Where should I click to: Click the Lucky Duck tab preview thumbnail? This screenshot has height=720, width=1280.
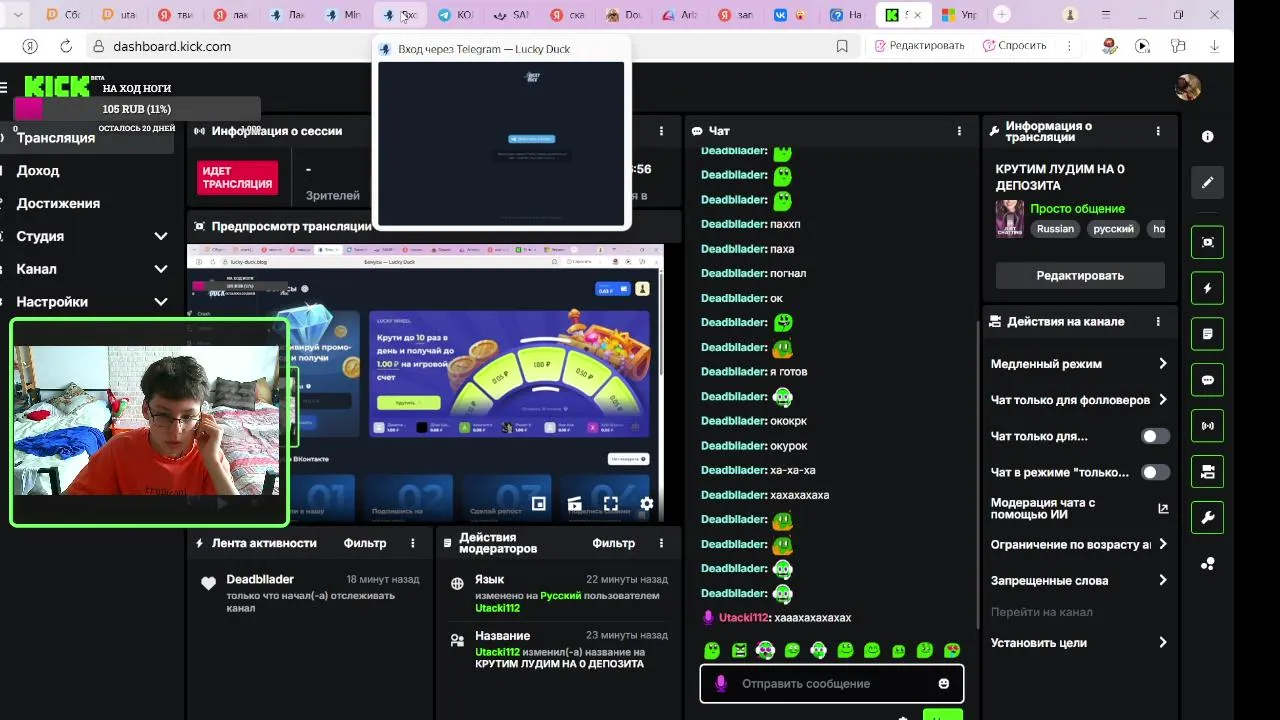(x=501, y=143)
